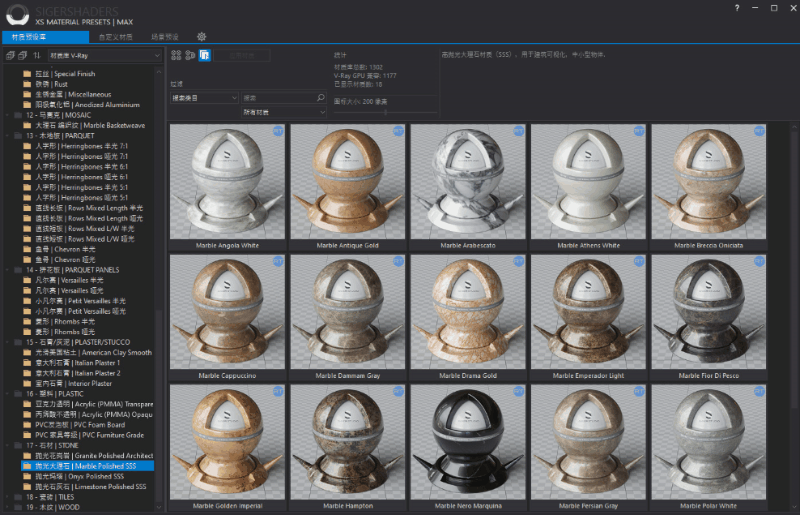Open the V-Ray material library dropdown
800x515 pixels.
pyautogui.click(x=104, y=56)
